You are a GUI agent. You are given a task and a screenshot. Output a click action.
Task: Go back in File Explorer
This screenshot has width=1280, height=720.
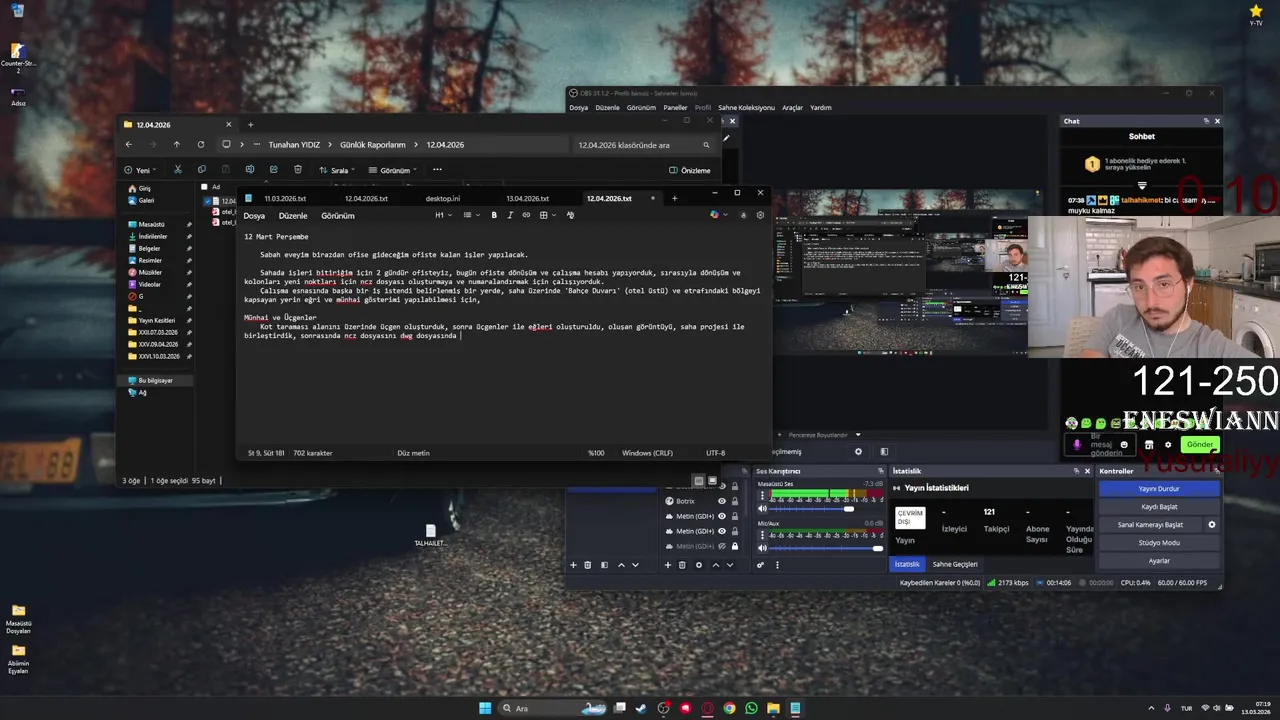coord(129,144)
